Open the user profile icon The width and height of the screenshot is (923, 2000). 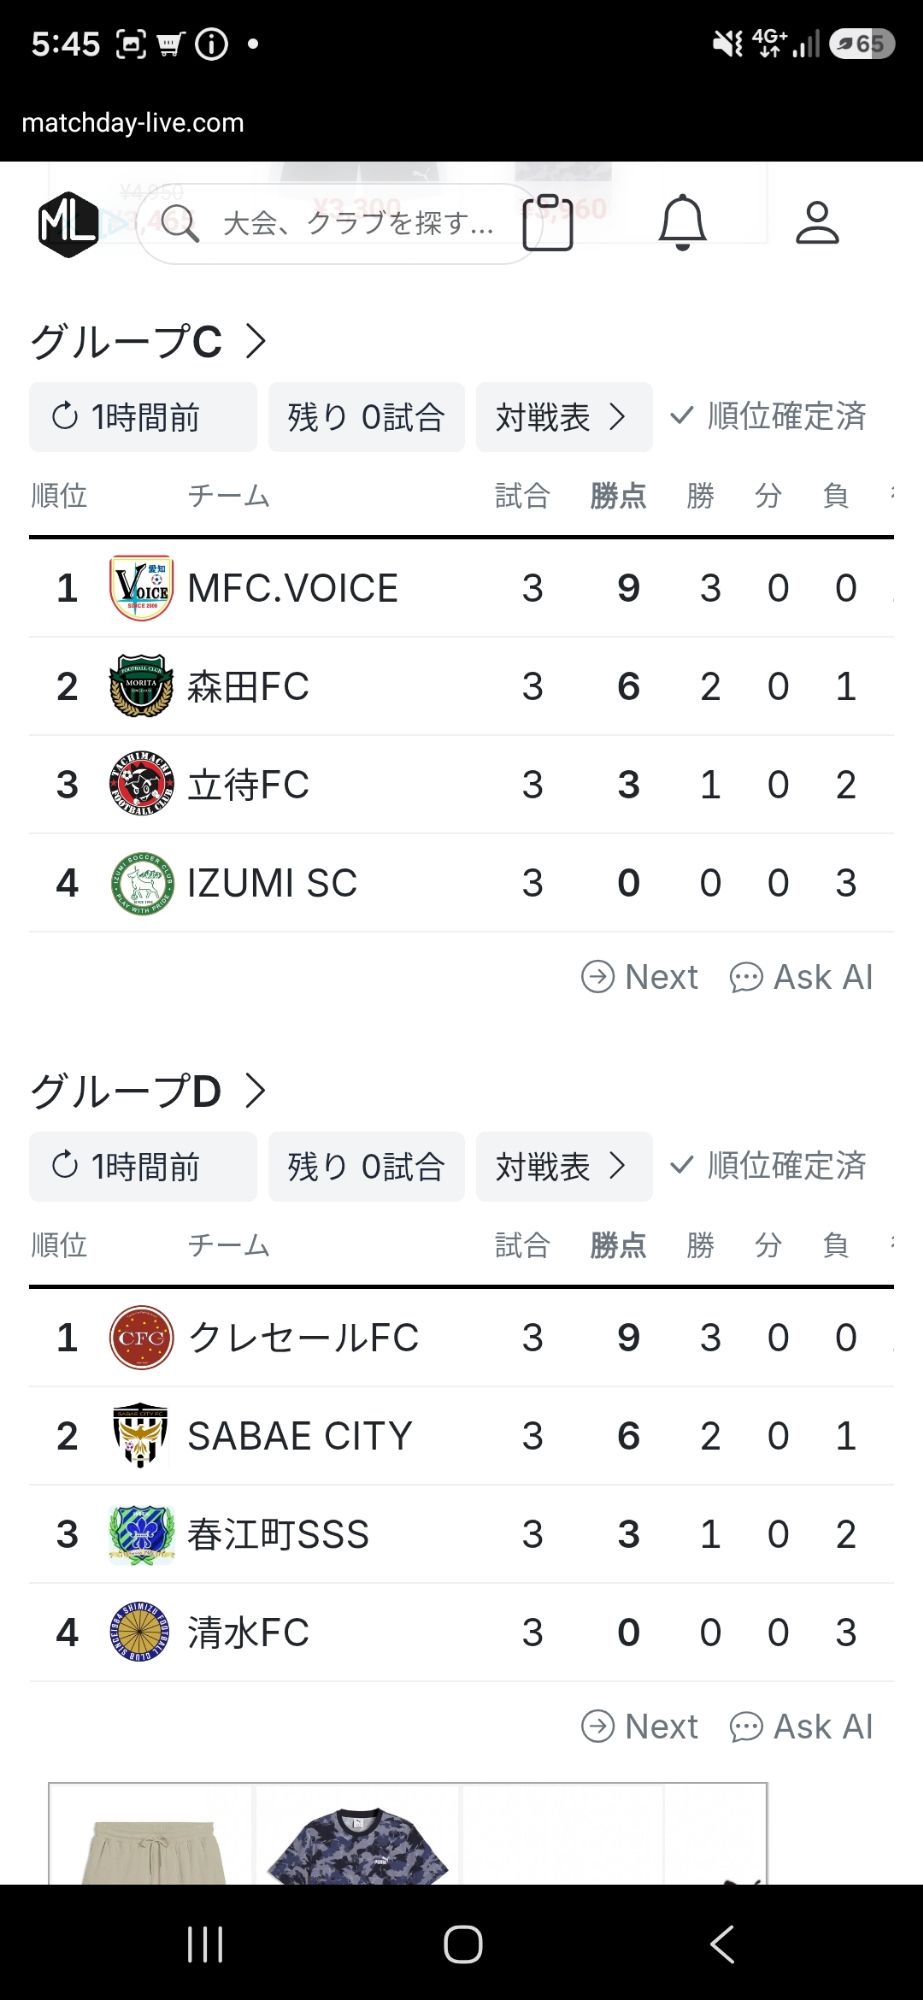tap(817, 222)
